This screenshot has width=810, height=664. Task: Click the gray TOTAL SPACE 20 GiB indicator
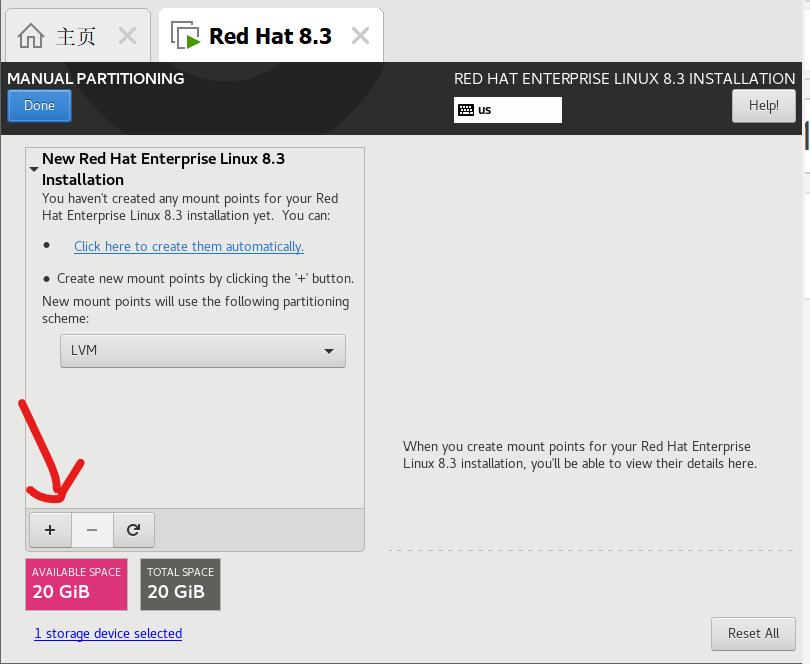tap(180, 584)
